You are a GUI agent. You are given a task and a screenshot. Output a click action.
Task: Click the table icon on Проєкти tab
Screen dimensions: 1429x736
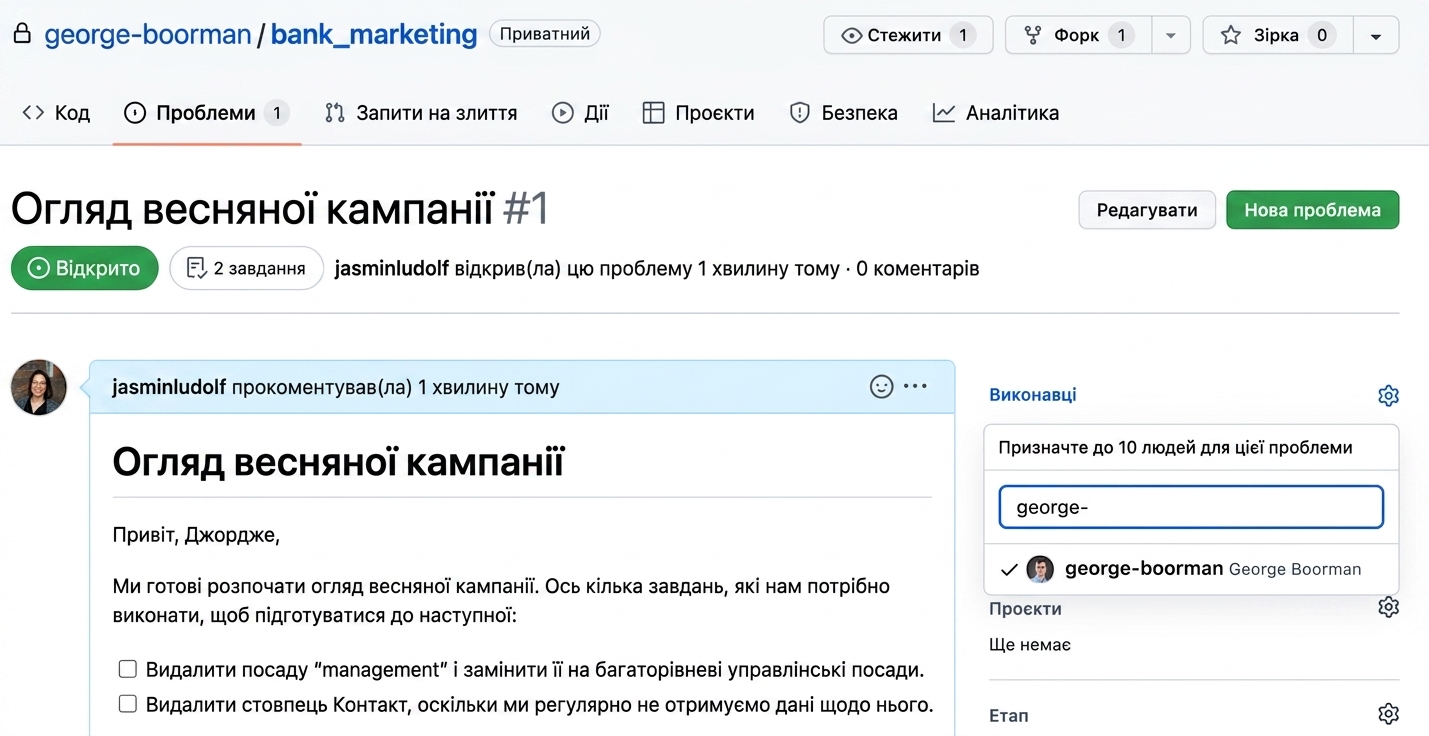point(653,113)
